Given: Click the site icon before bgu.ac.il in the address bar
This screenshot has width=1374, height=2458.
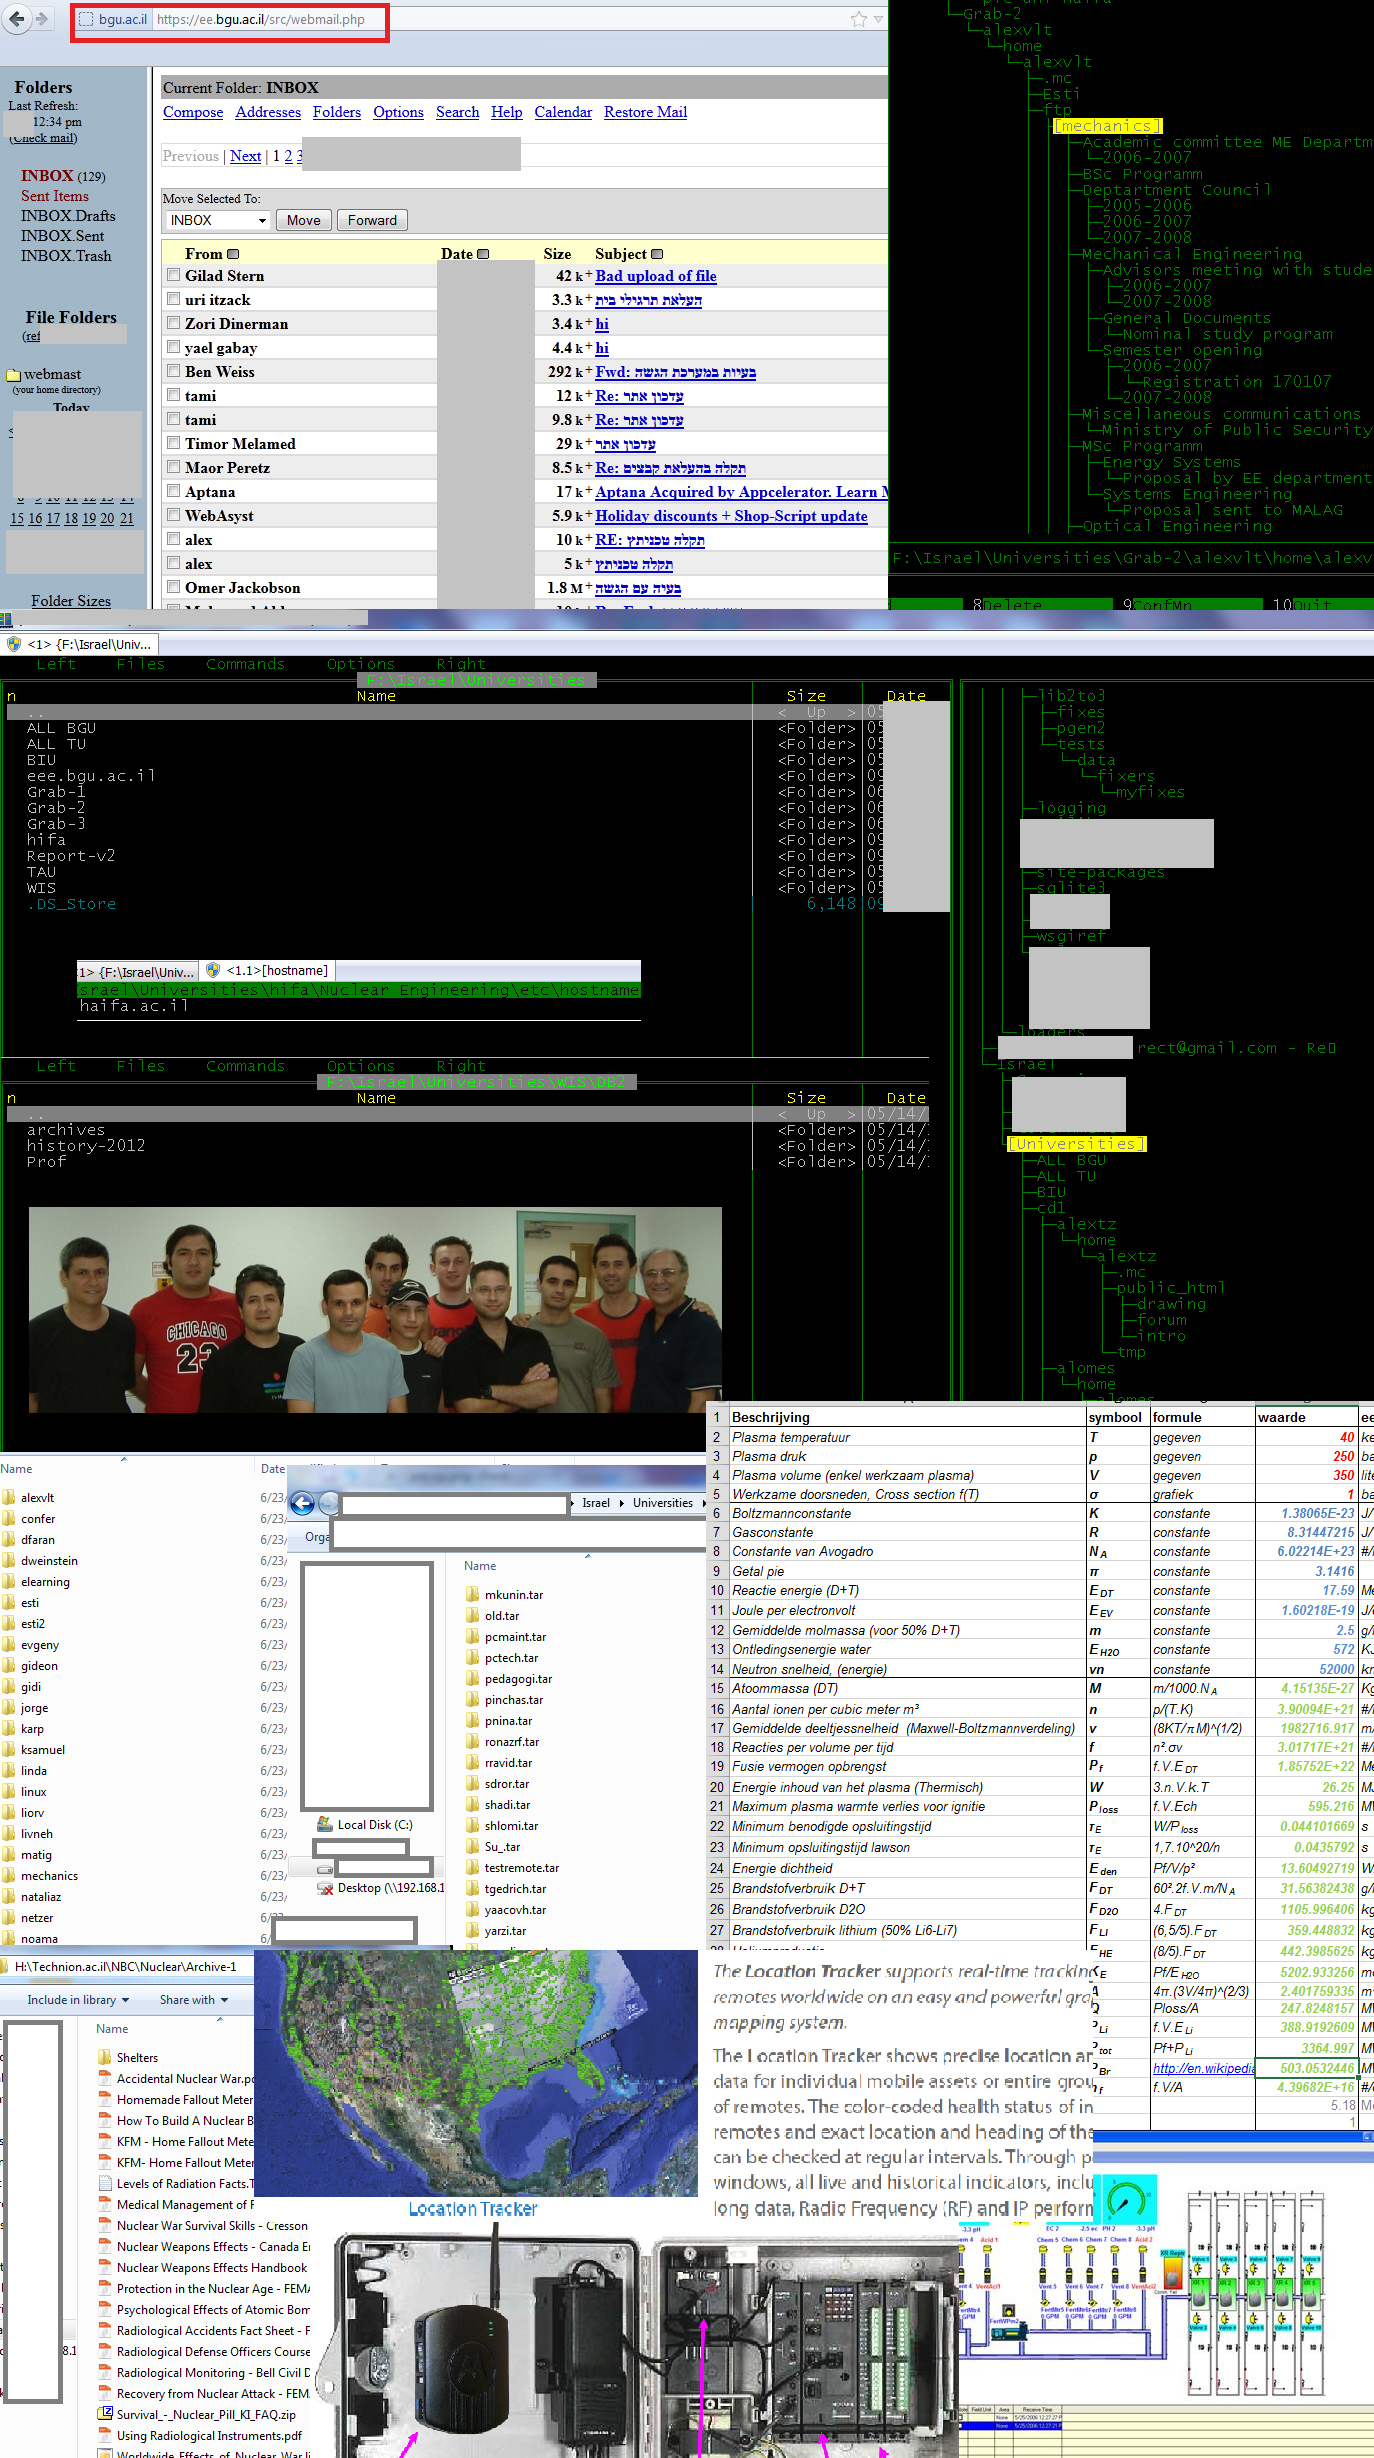Looking at the screenshot, I should (86, 19).
